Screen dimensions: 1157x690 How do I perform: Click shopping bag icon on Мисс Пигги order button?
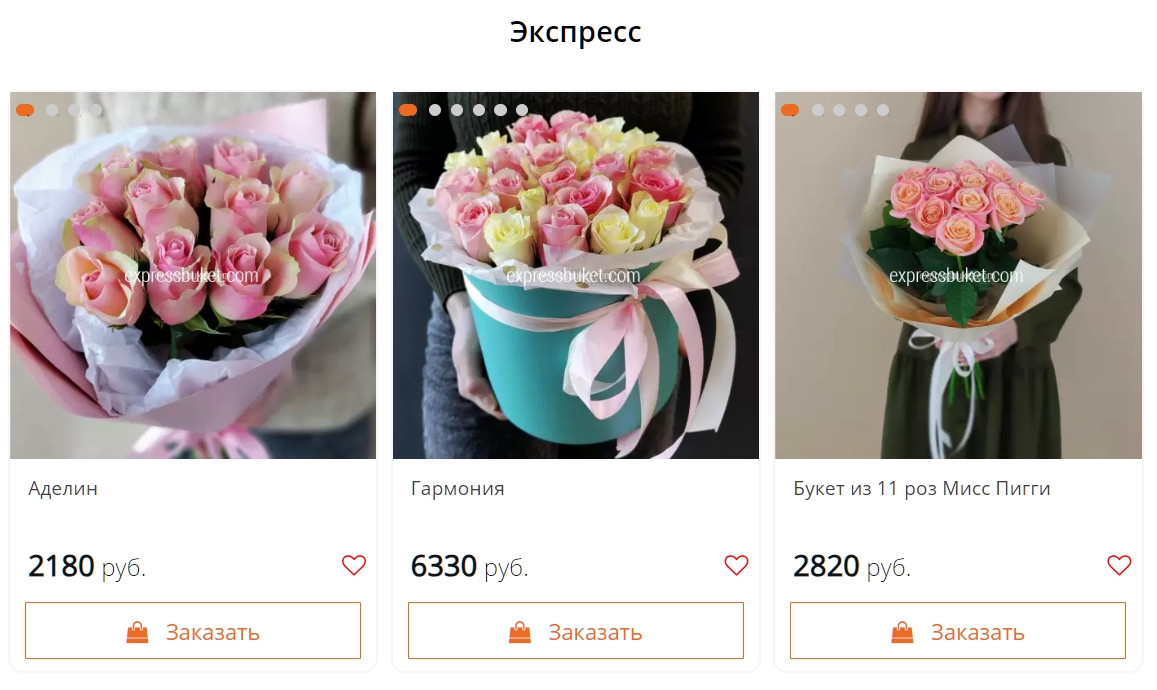point(902,632)
